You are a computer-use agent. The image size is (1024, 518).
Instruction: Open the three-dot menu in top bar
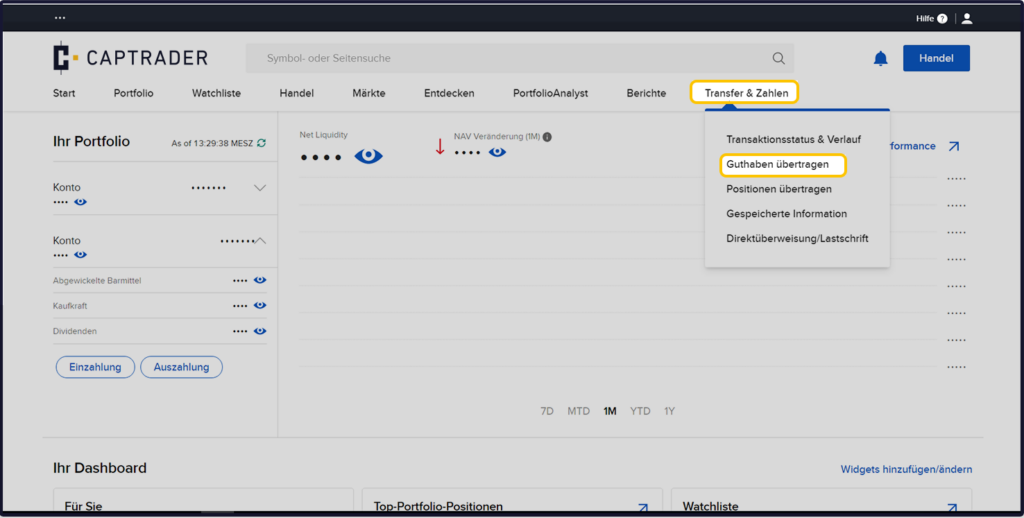[60, 18]
